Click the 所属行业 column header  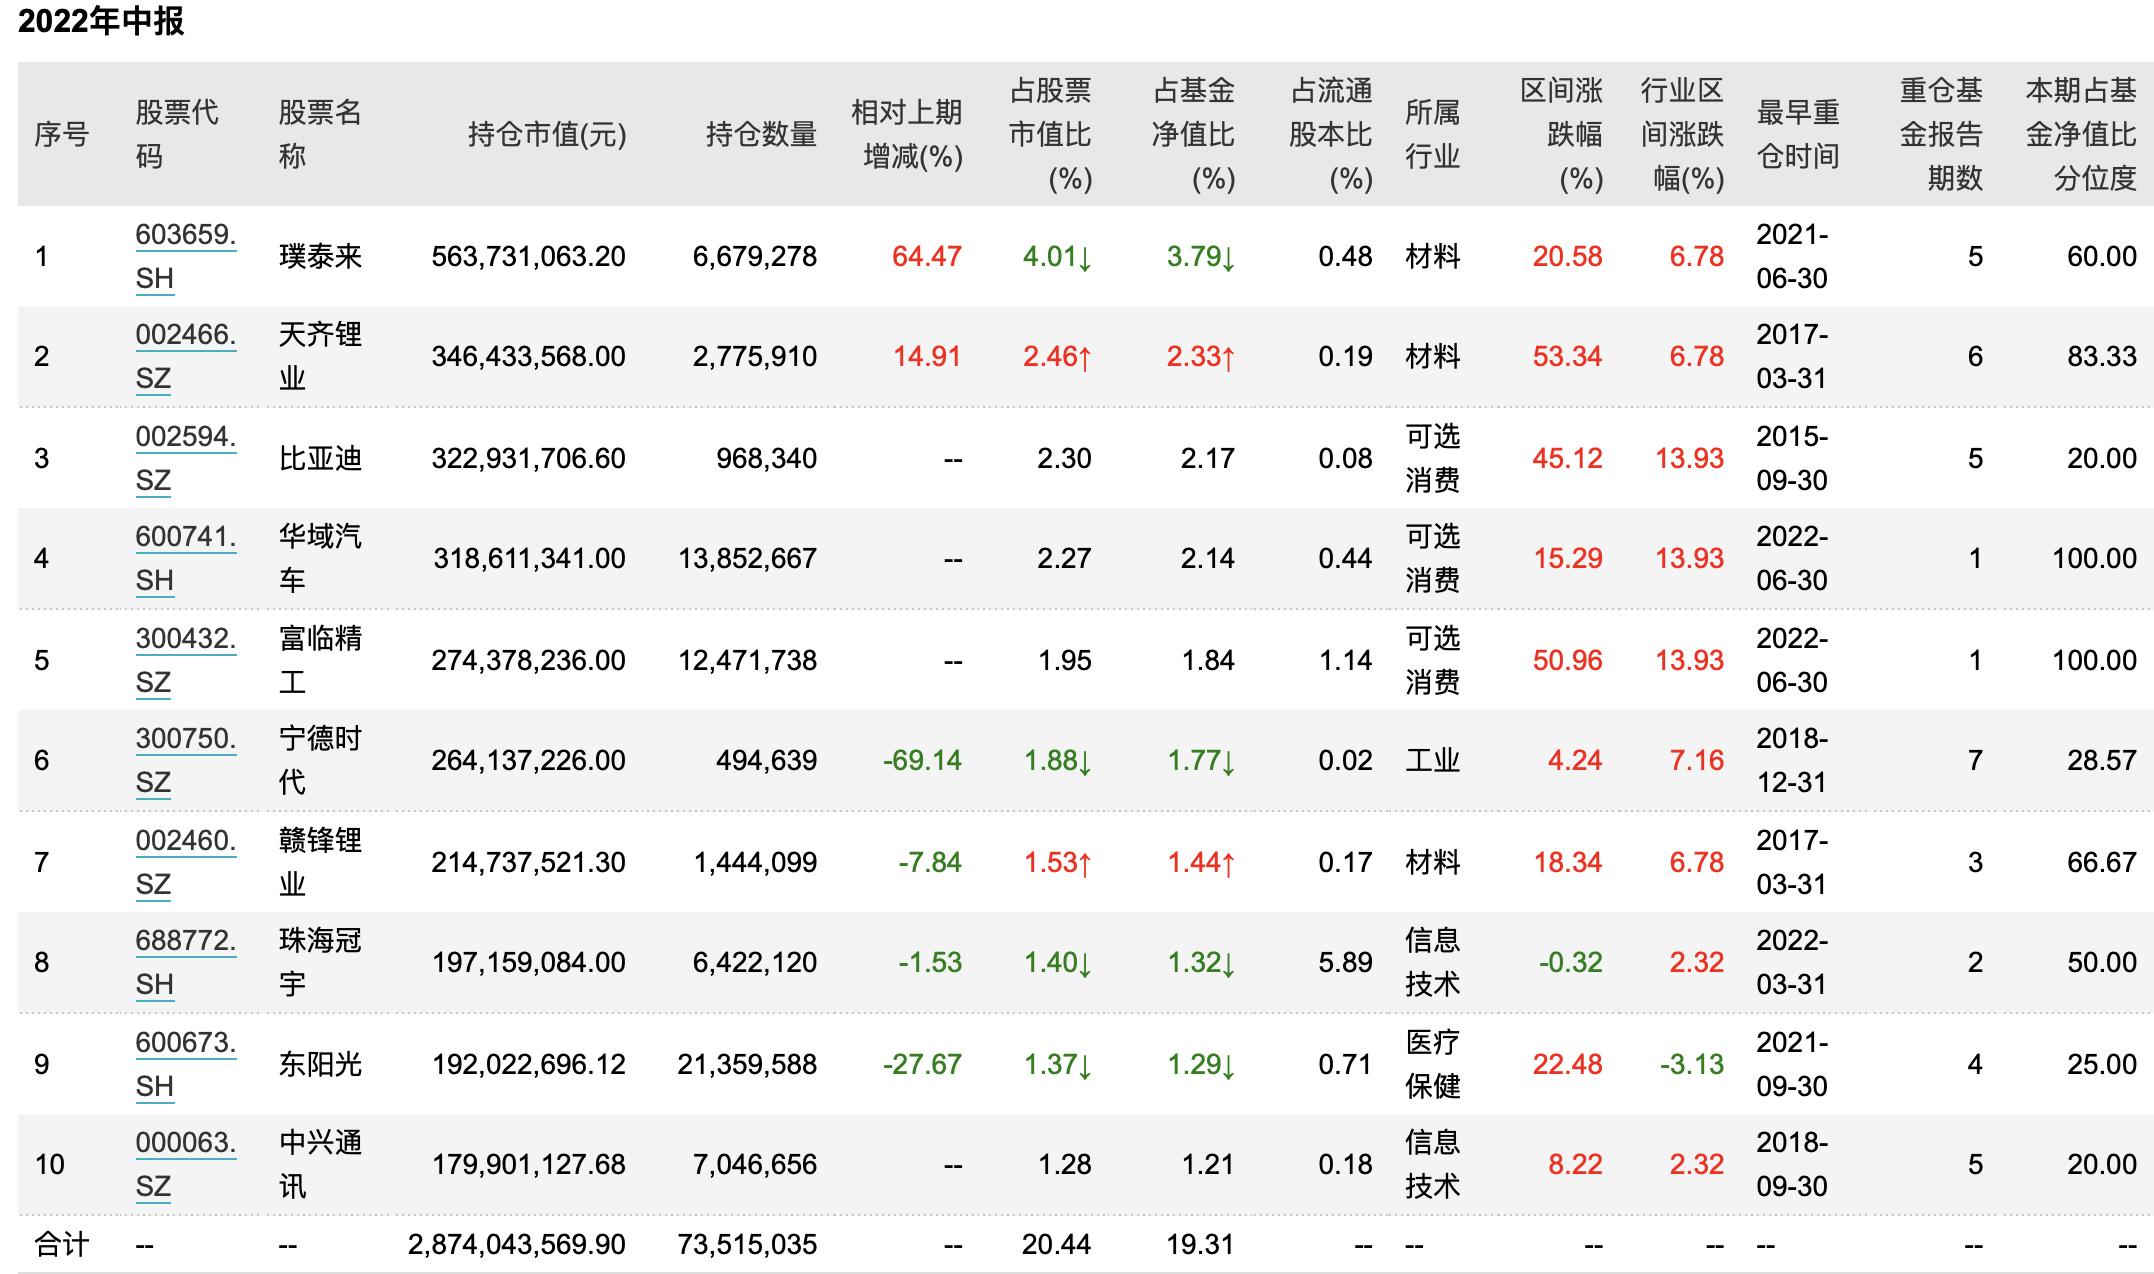[1433, 134]
